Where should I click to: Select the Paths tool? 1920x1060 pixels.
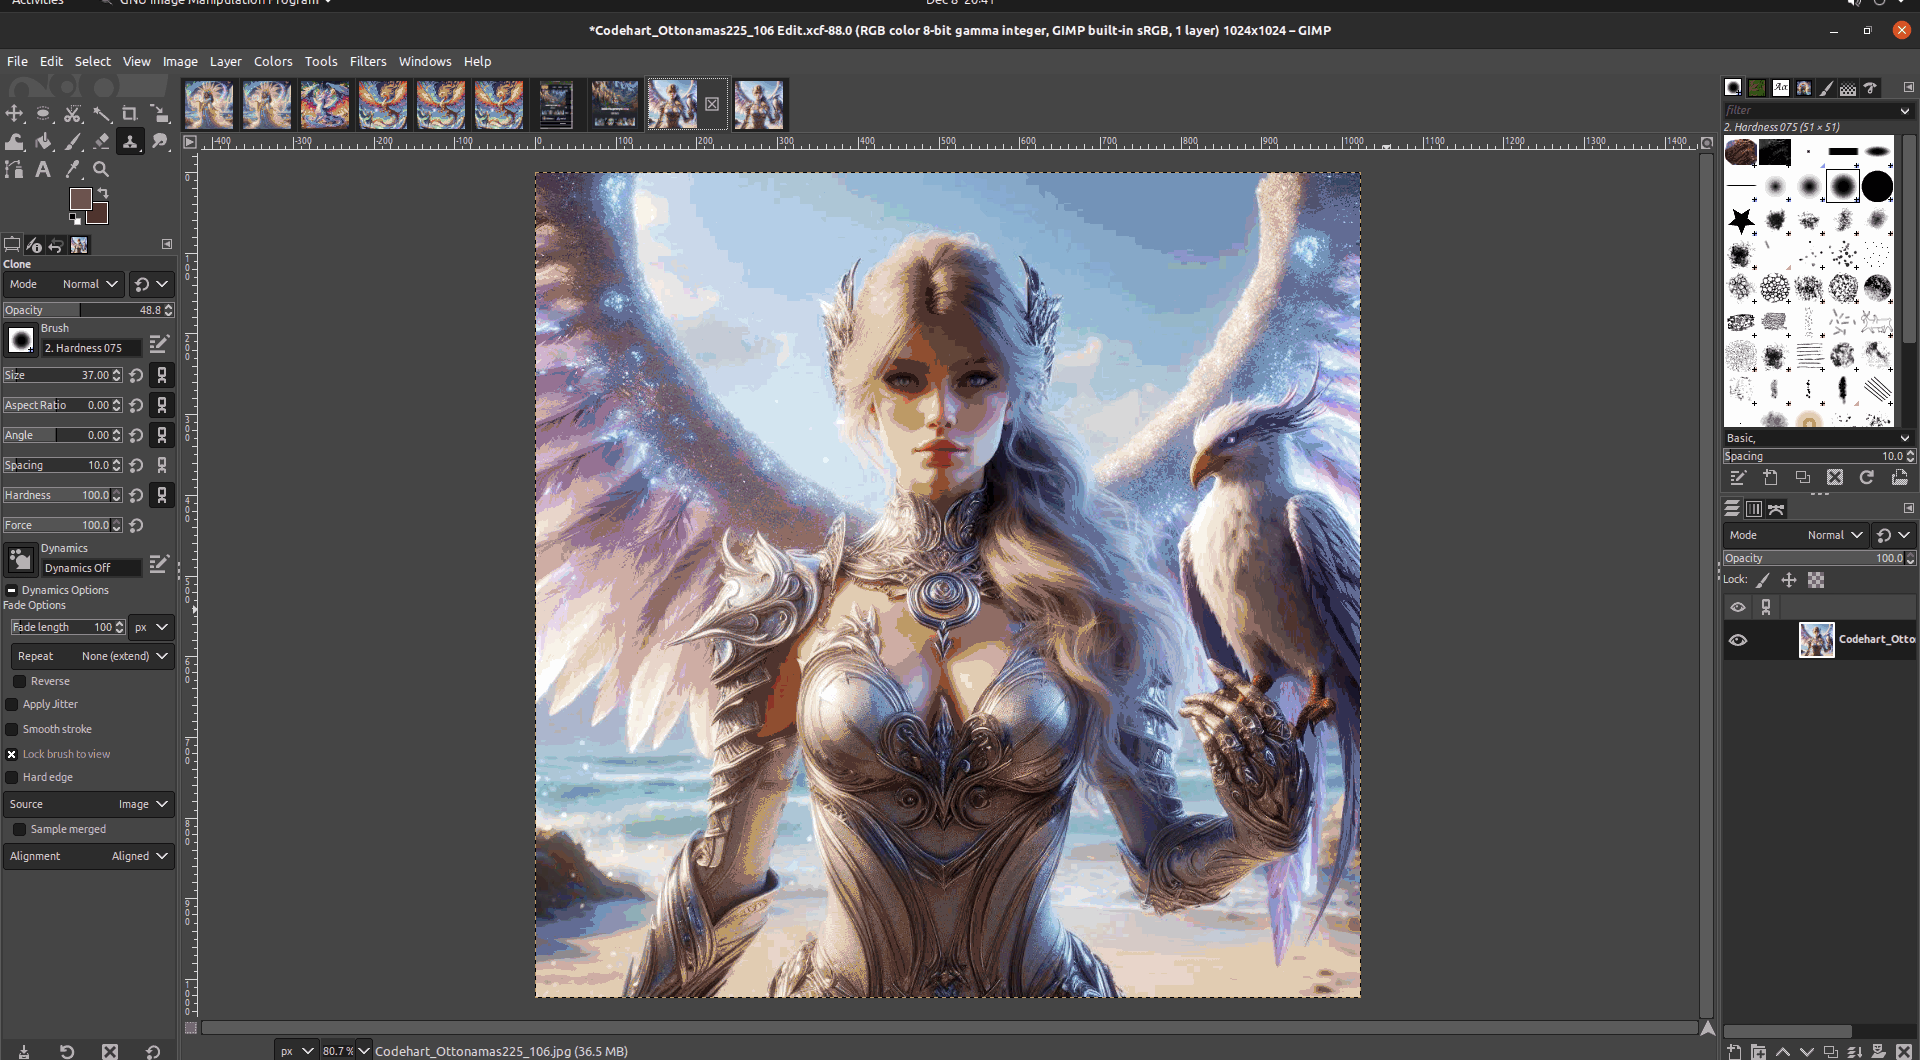(x=15, y=170)
